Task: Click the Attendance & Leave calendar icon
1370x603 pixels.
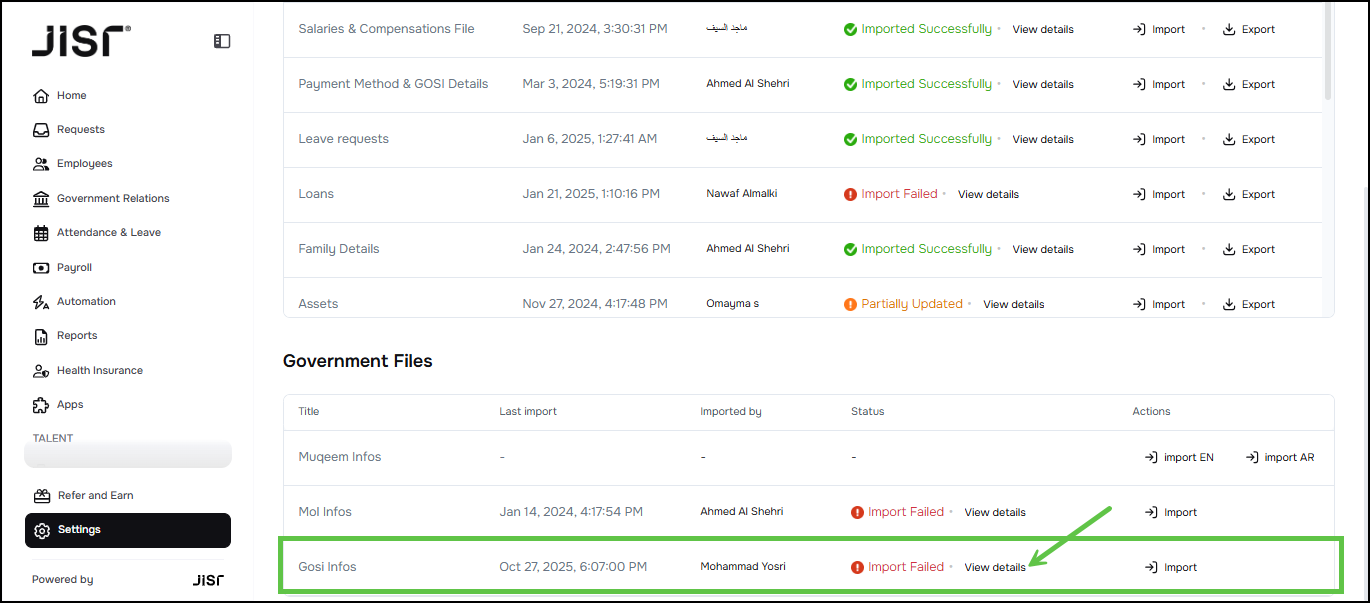Action: [x=41, y=233]
